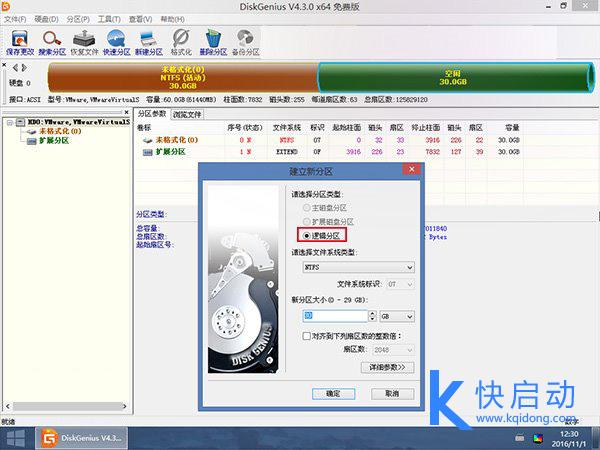
Task: Click the 删除分区 delete partition icon
Action: point(213,43)
